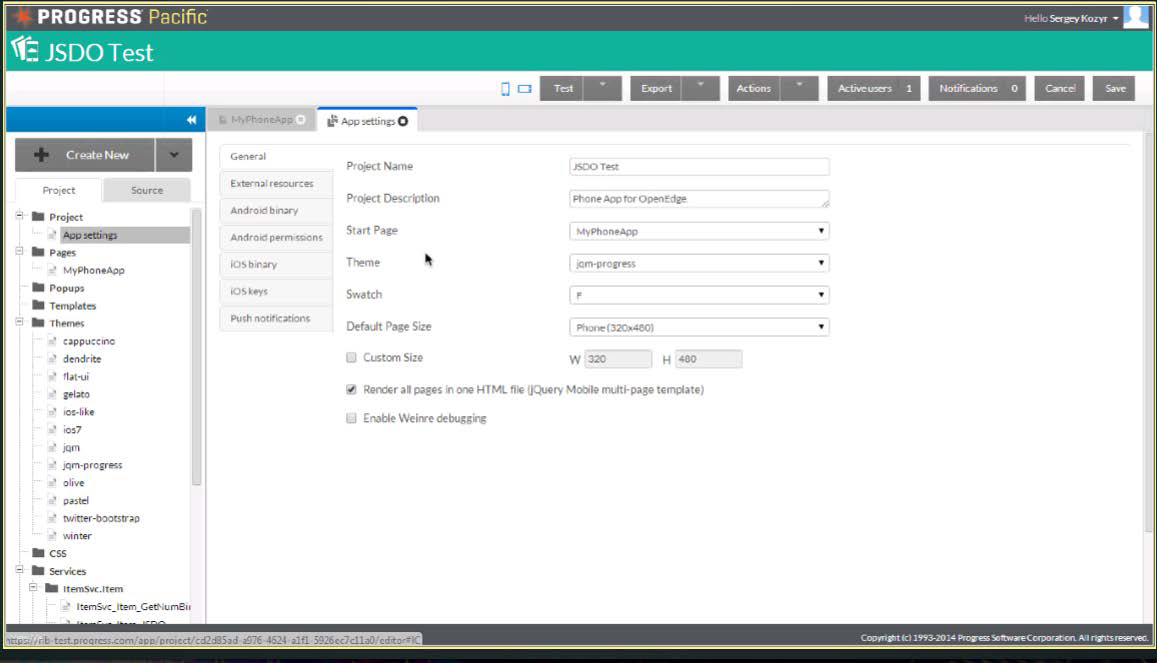Click the Cancel button
The image size is (1157, 663).
1059,89
